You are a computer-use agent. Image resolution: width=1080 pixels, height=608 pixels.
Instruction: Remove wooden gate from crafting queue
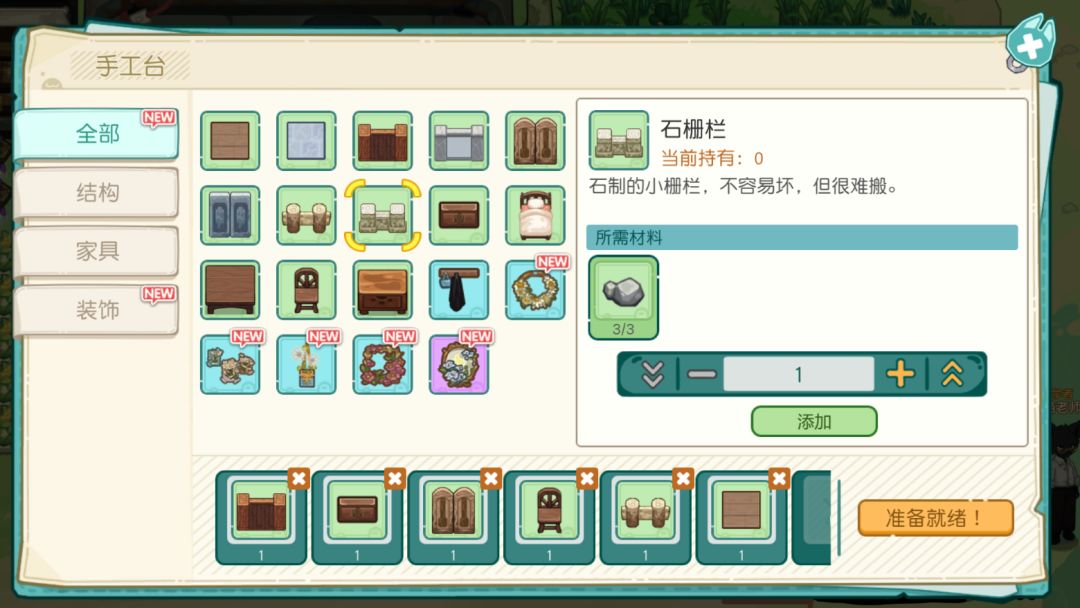point(298,478)
